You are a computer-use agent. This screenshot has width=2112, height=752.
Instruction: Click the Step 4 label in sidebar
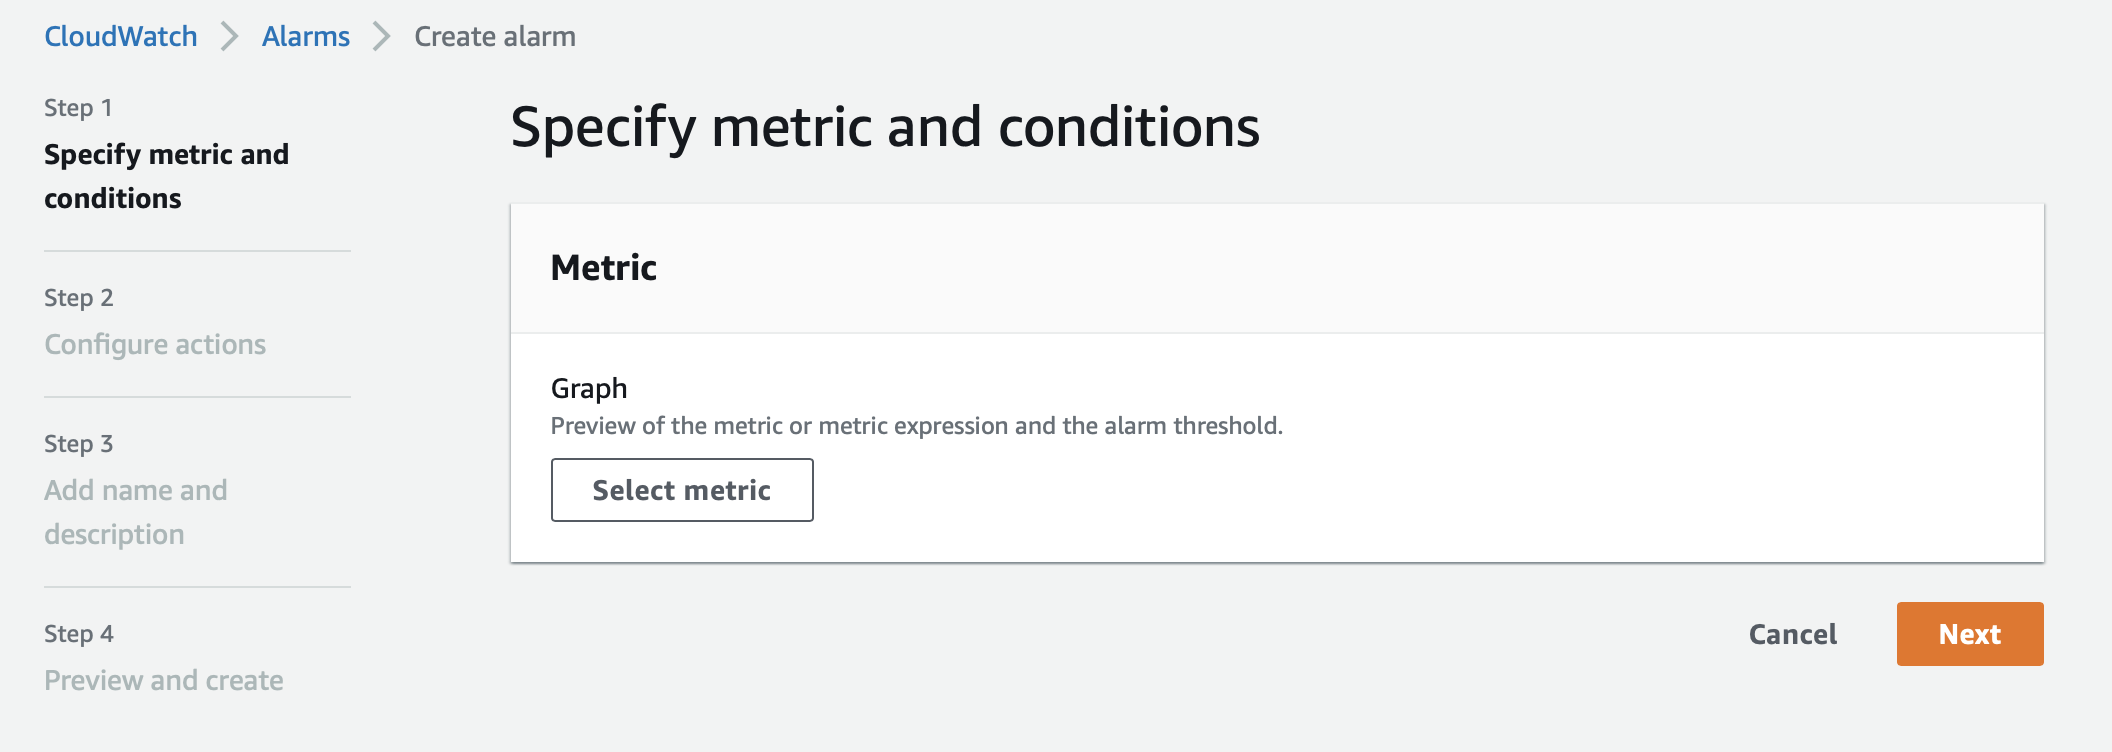pyautogui.click(x=79, y=634)
